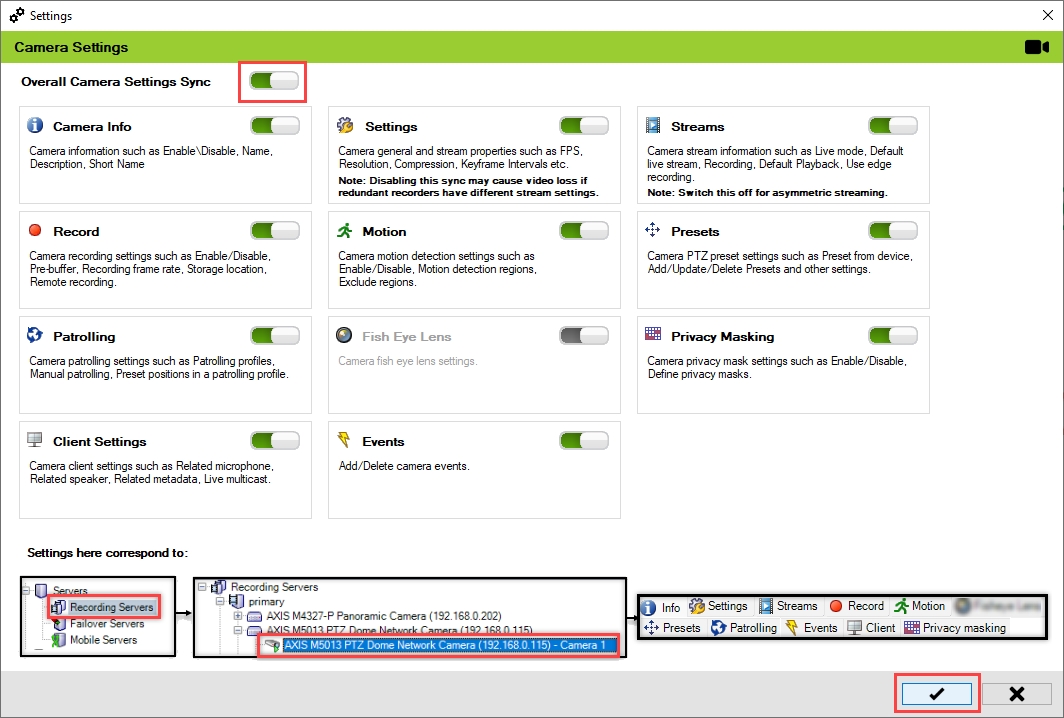This screenshot has width=1064, height=718.
Task: Click the Camera Info blue info icon
Action: tap(35, 126)
